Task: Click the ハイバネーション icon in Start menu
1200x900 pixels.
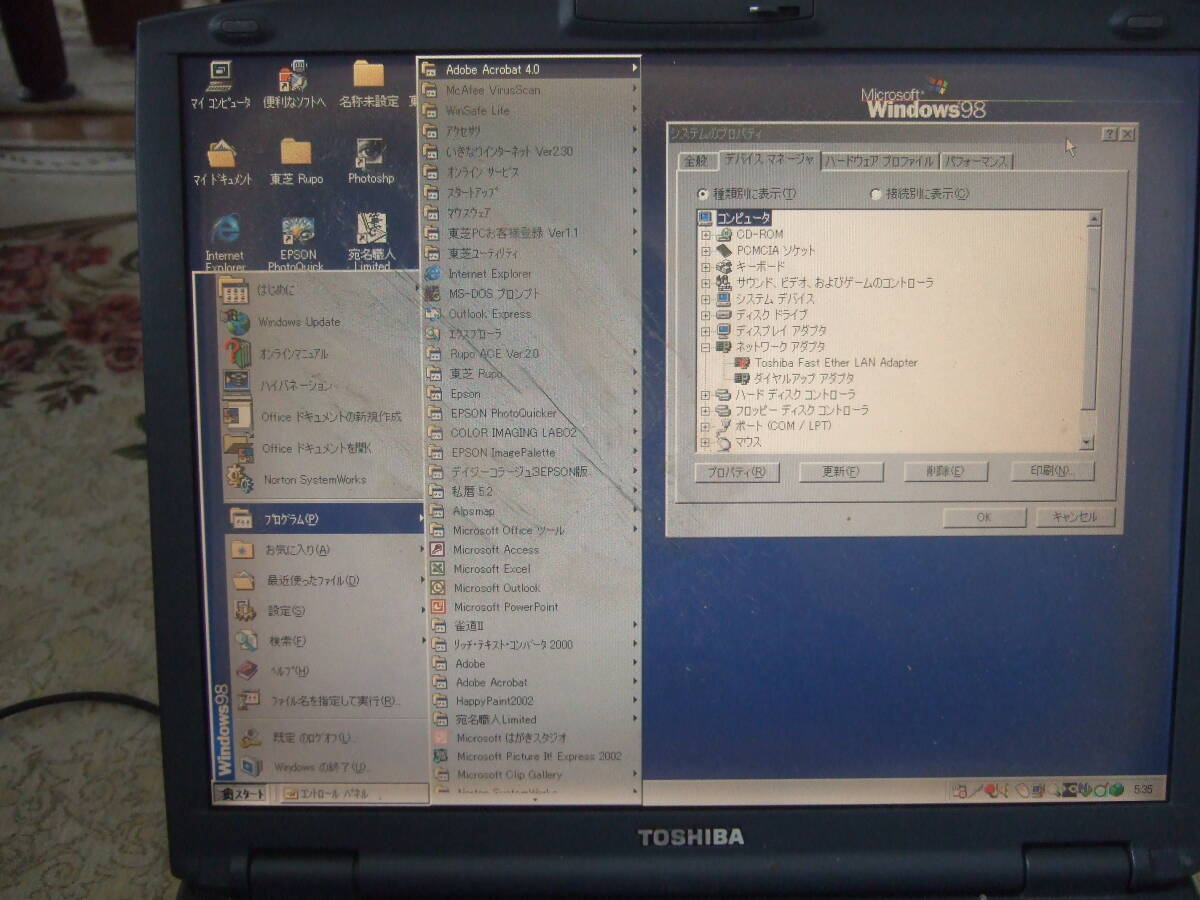Action: (237, 384)
